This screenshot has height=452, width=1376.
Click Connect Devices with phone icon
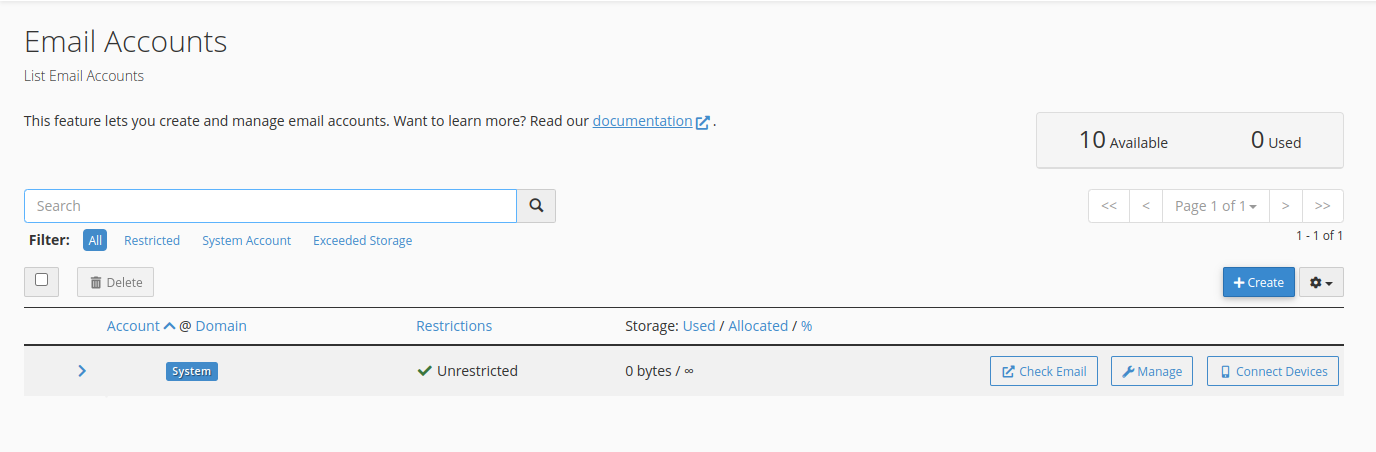[x=1272, y=372]
